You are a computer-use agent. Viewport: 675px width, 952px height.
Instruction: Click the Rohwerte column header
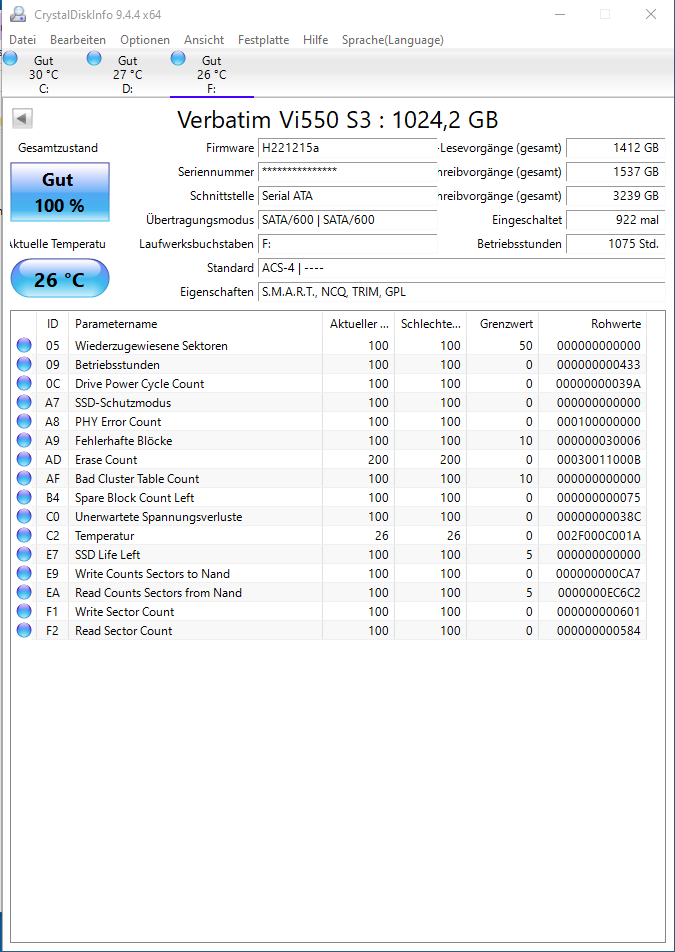point(592,324)
